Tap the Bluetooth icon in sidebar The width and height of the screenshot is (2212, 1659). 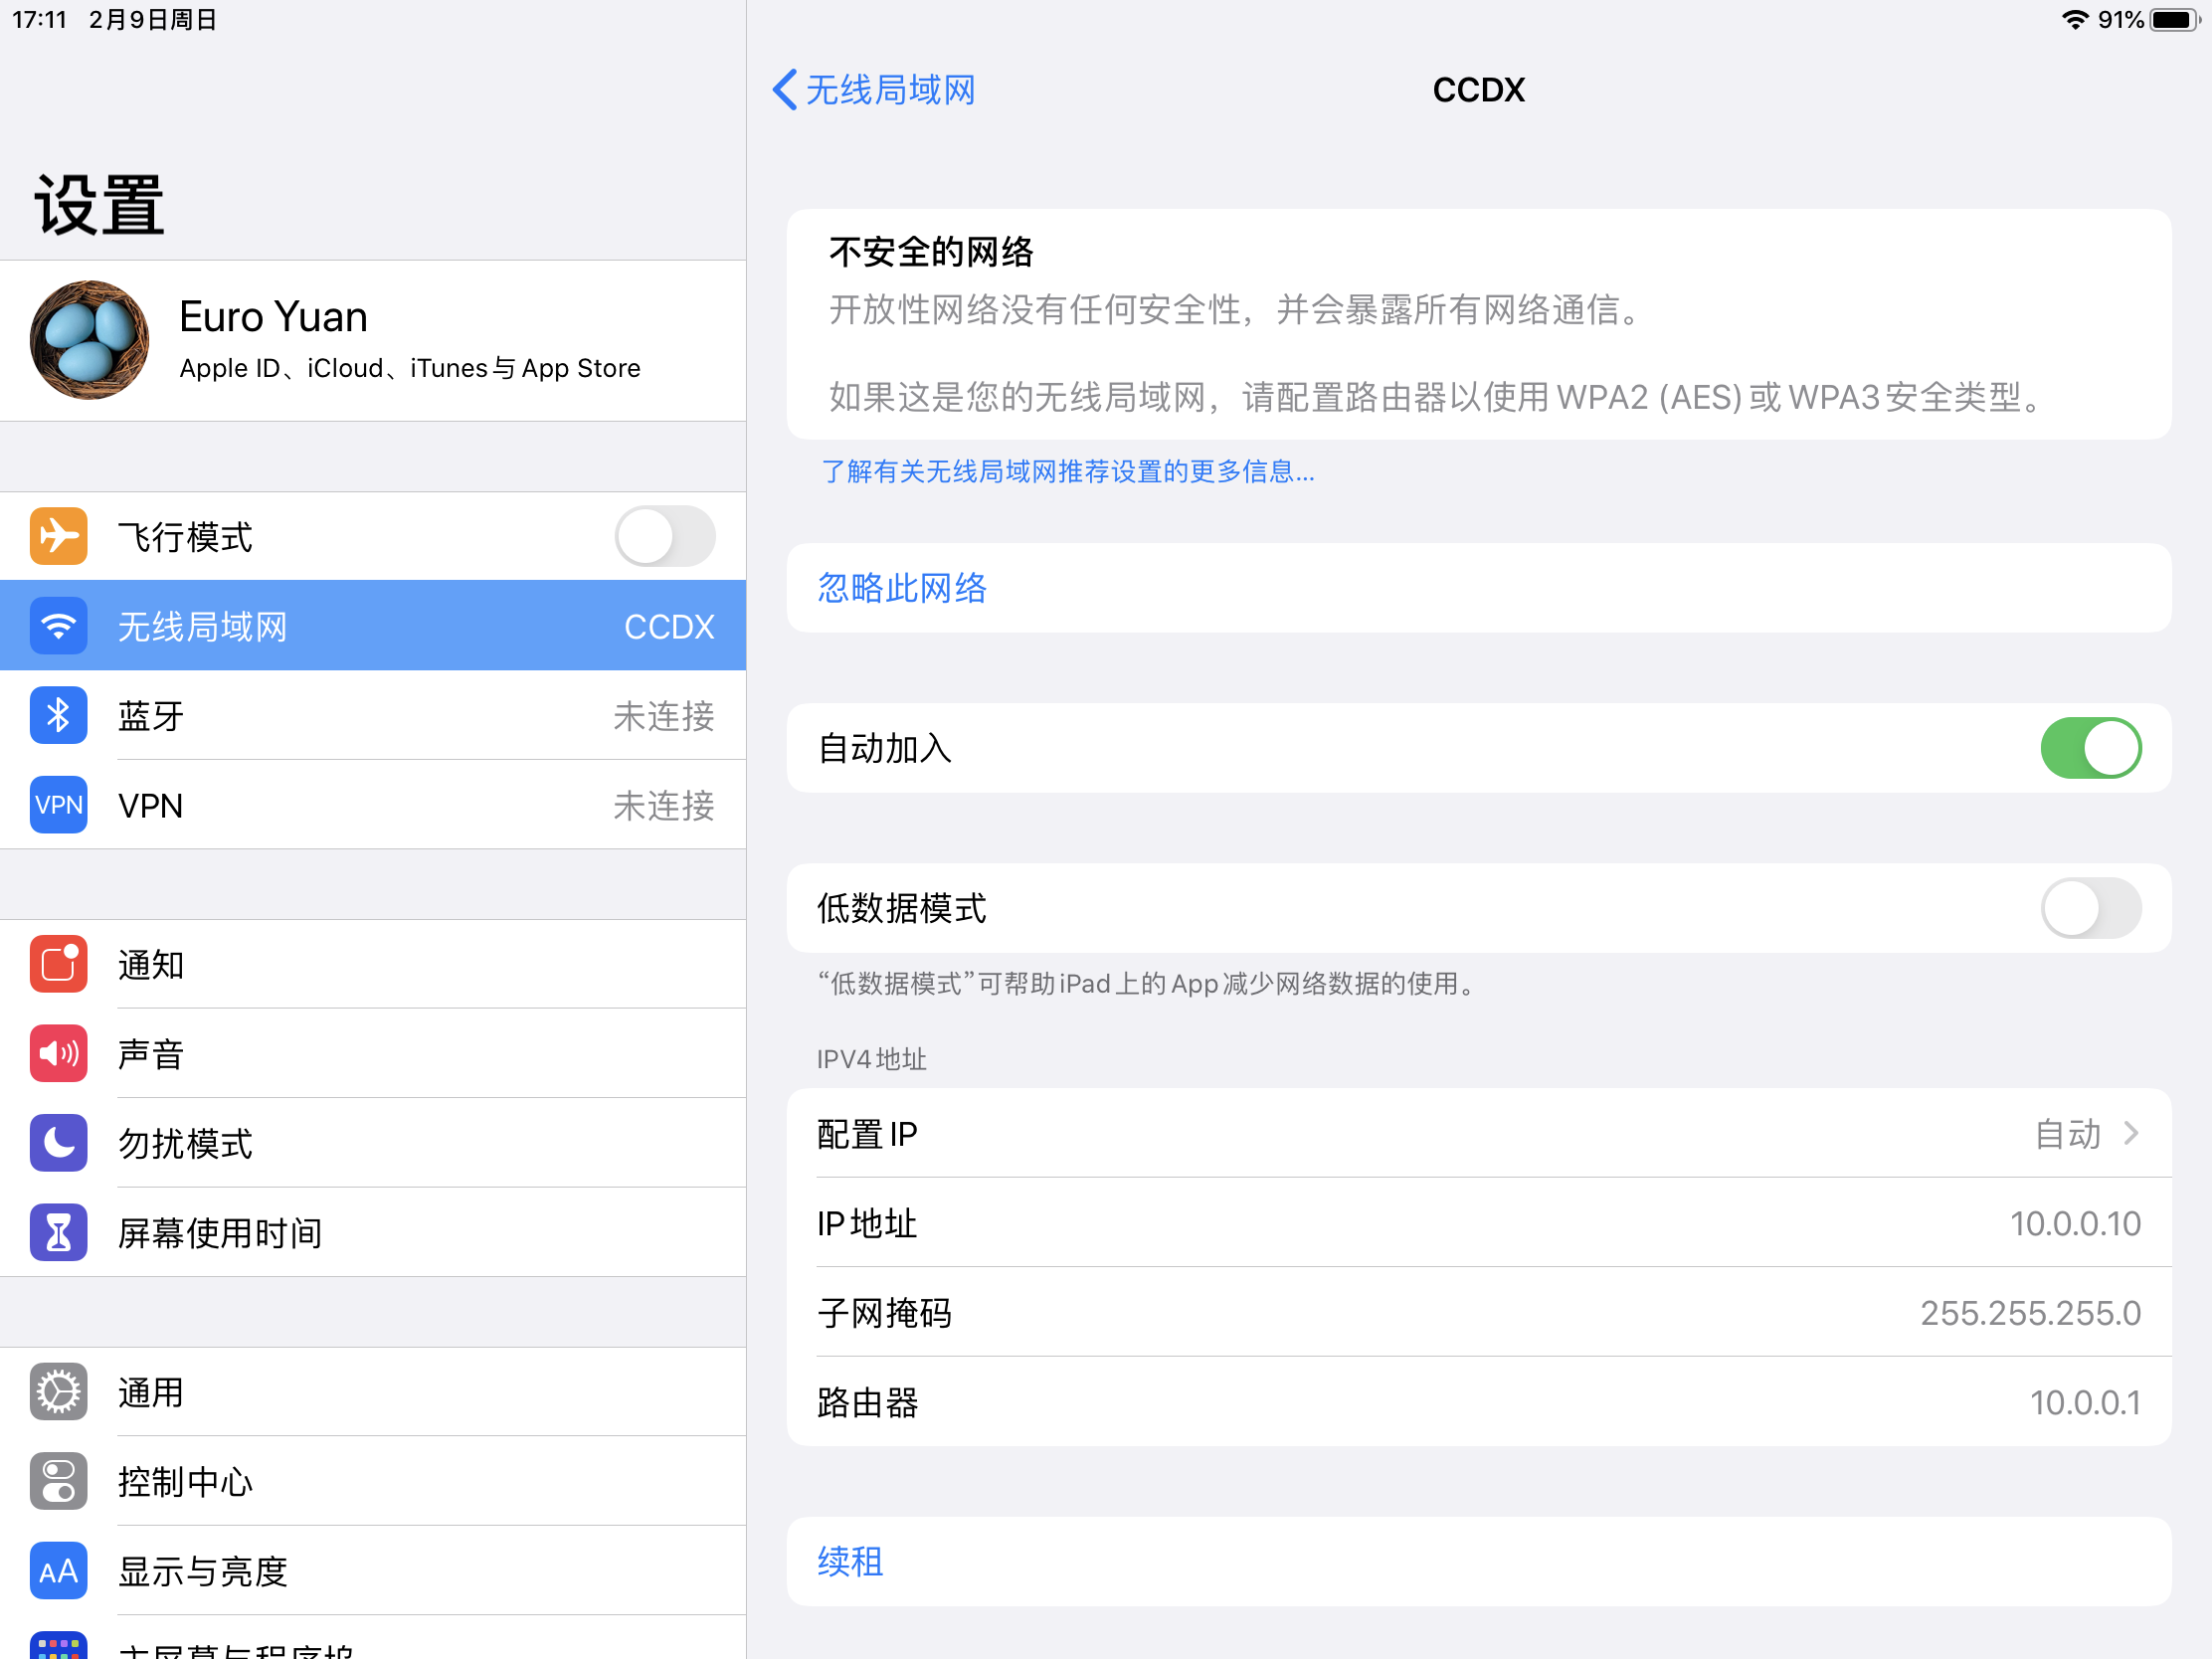pyautogui.click(x=58, y=715)
